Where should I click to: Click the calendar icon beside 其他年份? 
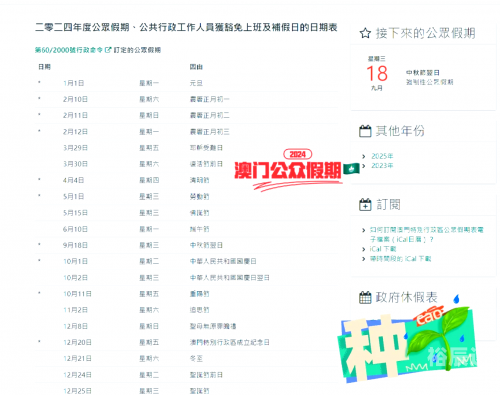click(365, 131)
